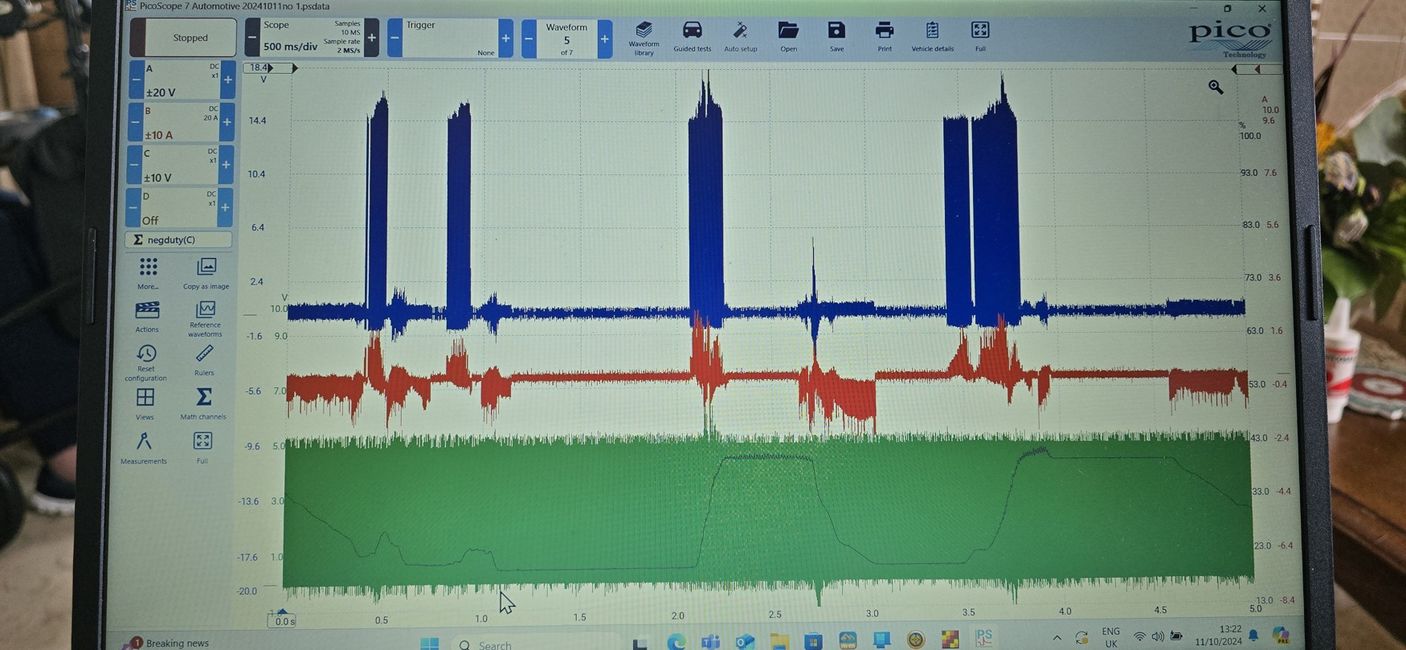
Task: Decrease the Scope timebase with minus
Action: coord(252,38)
